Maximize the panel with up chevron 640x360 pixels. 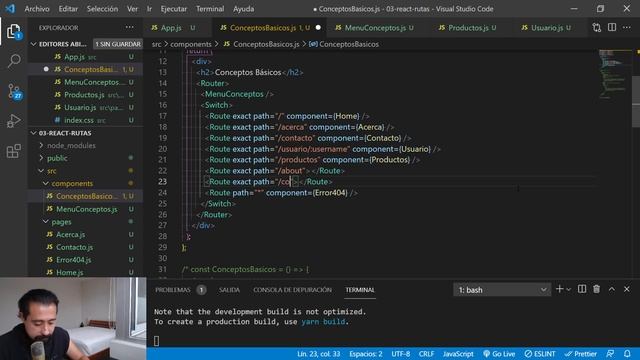pyautogui.click(x=612, y=289)
